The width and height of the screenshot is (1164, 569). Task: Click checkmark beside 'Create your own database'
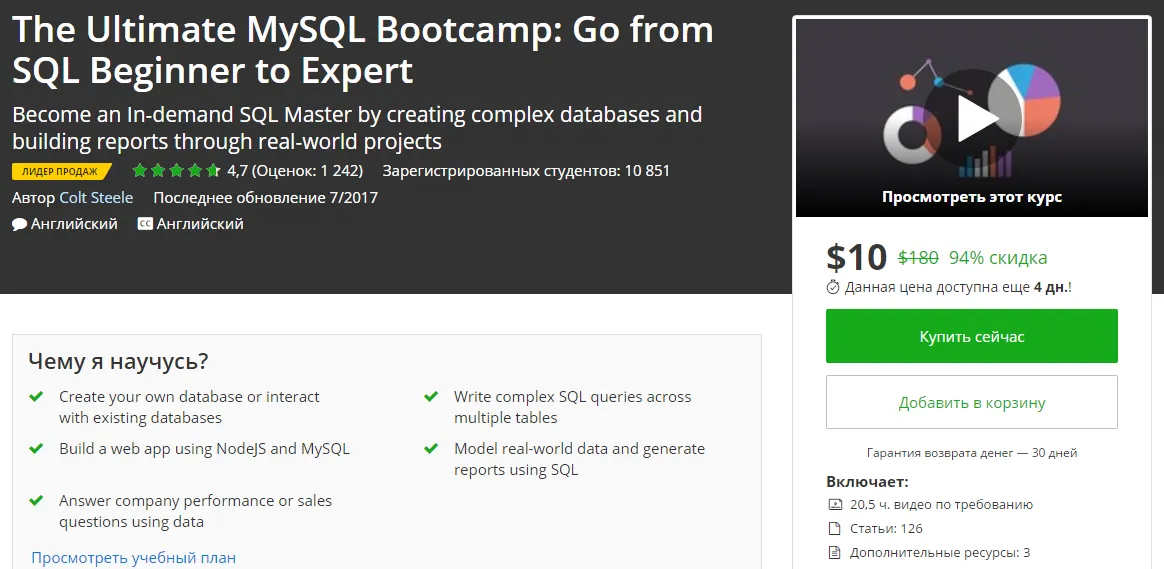point(36,397)
